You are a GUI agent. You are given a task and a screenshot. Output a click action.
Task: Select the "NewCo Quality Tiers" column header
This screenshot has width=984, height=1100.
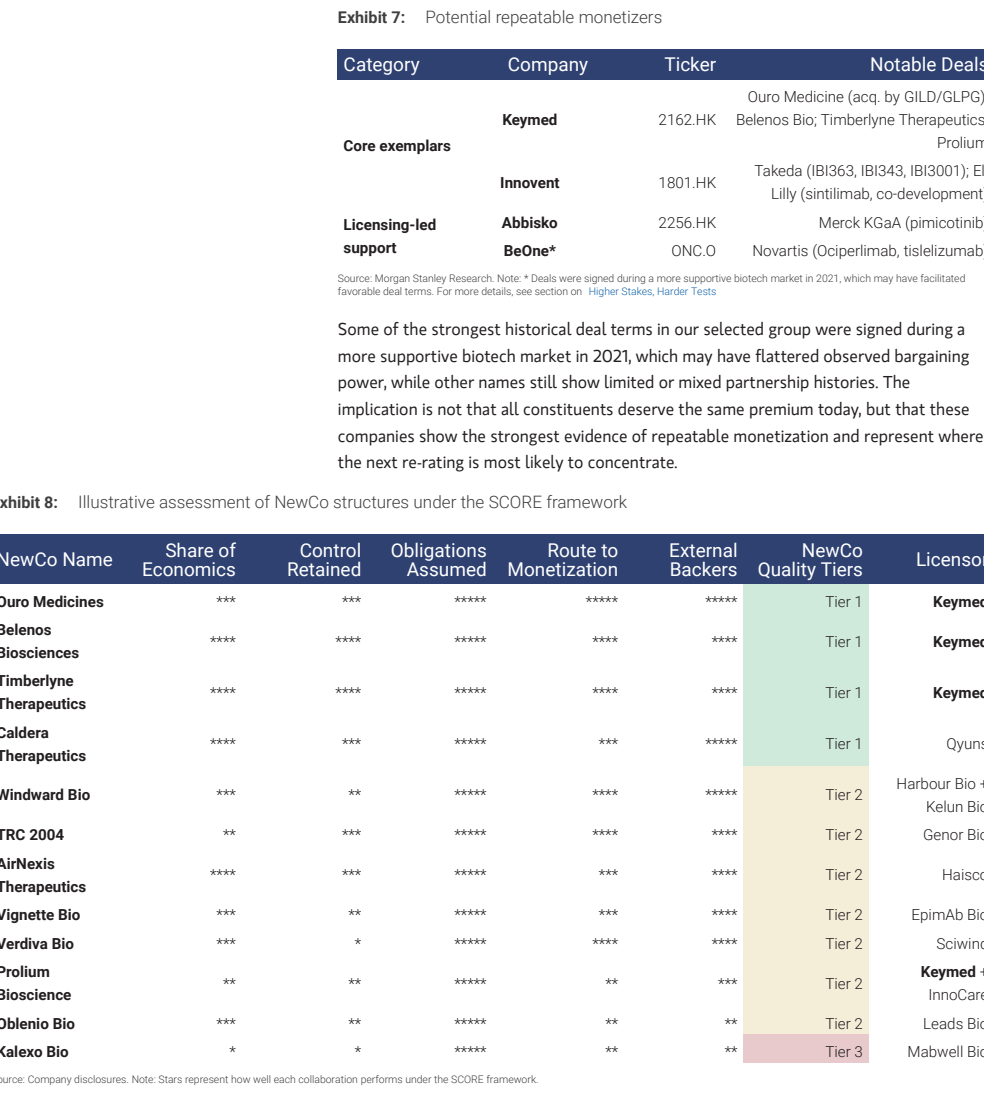tap(810, 560)
